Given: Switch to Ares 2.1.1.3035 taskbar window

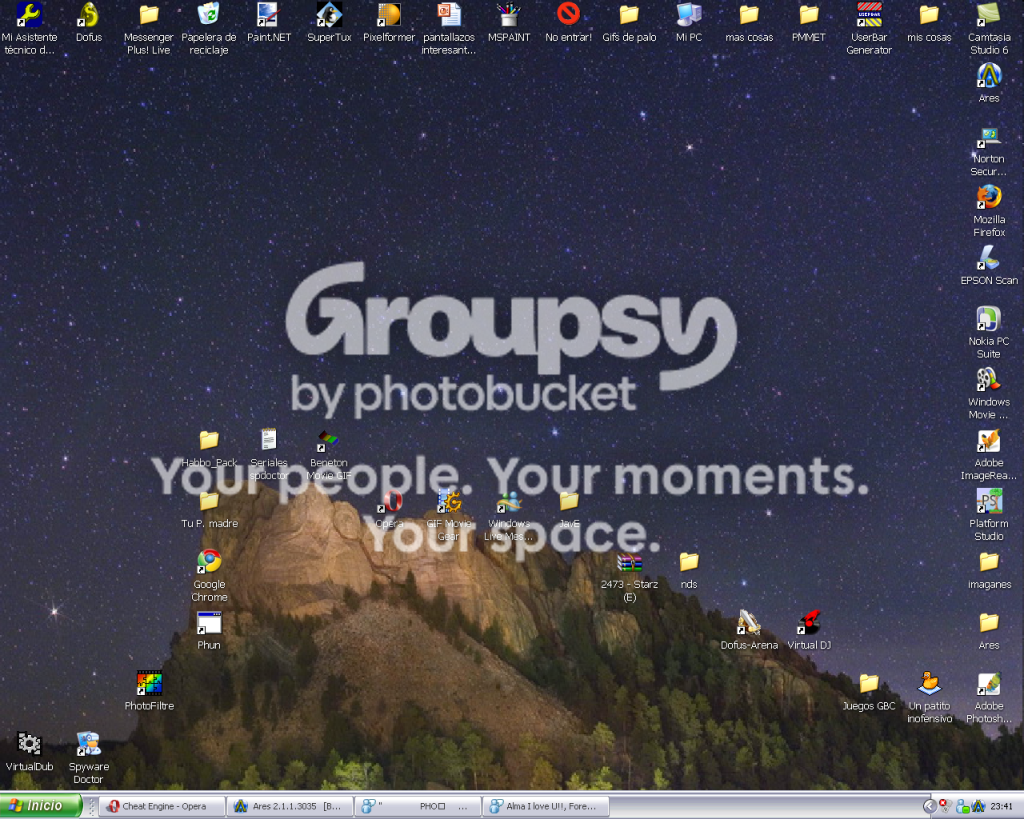Looking at the screenshot, I should (289, 807).
